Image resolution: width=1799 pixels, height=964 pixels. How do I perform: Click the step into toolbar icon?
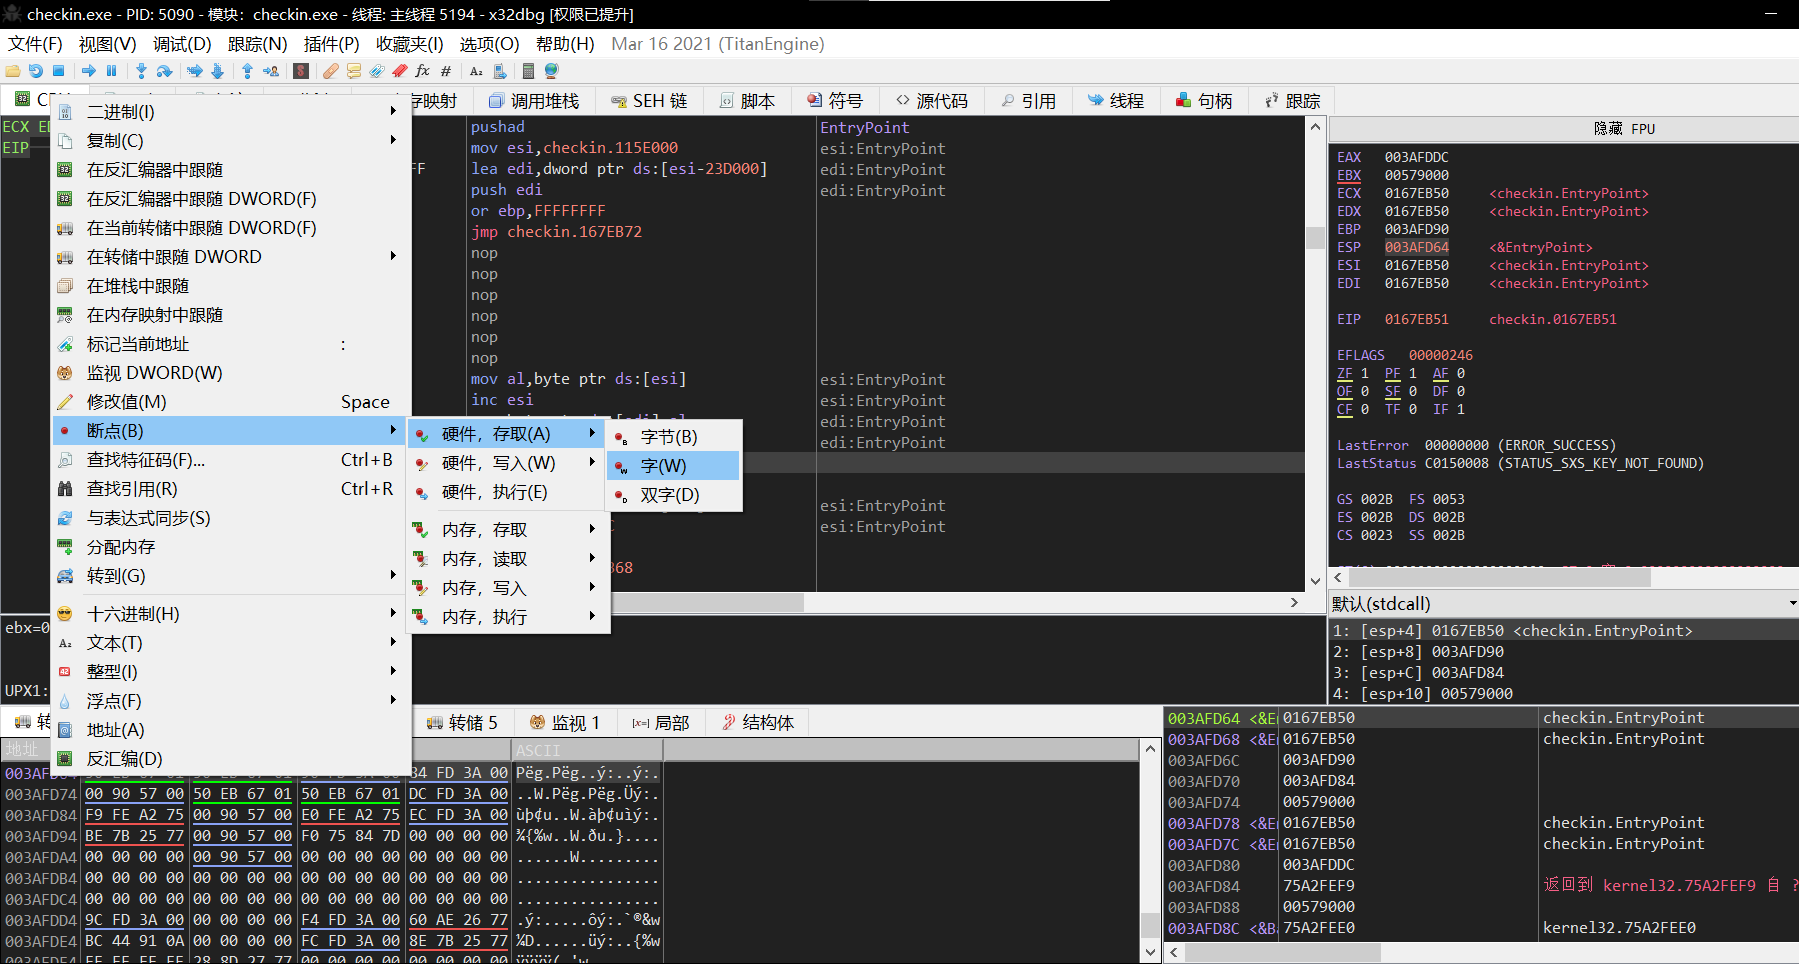(x=141, y=71)
